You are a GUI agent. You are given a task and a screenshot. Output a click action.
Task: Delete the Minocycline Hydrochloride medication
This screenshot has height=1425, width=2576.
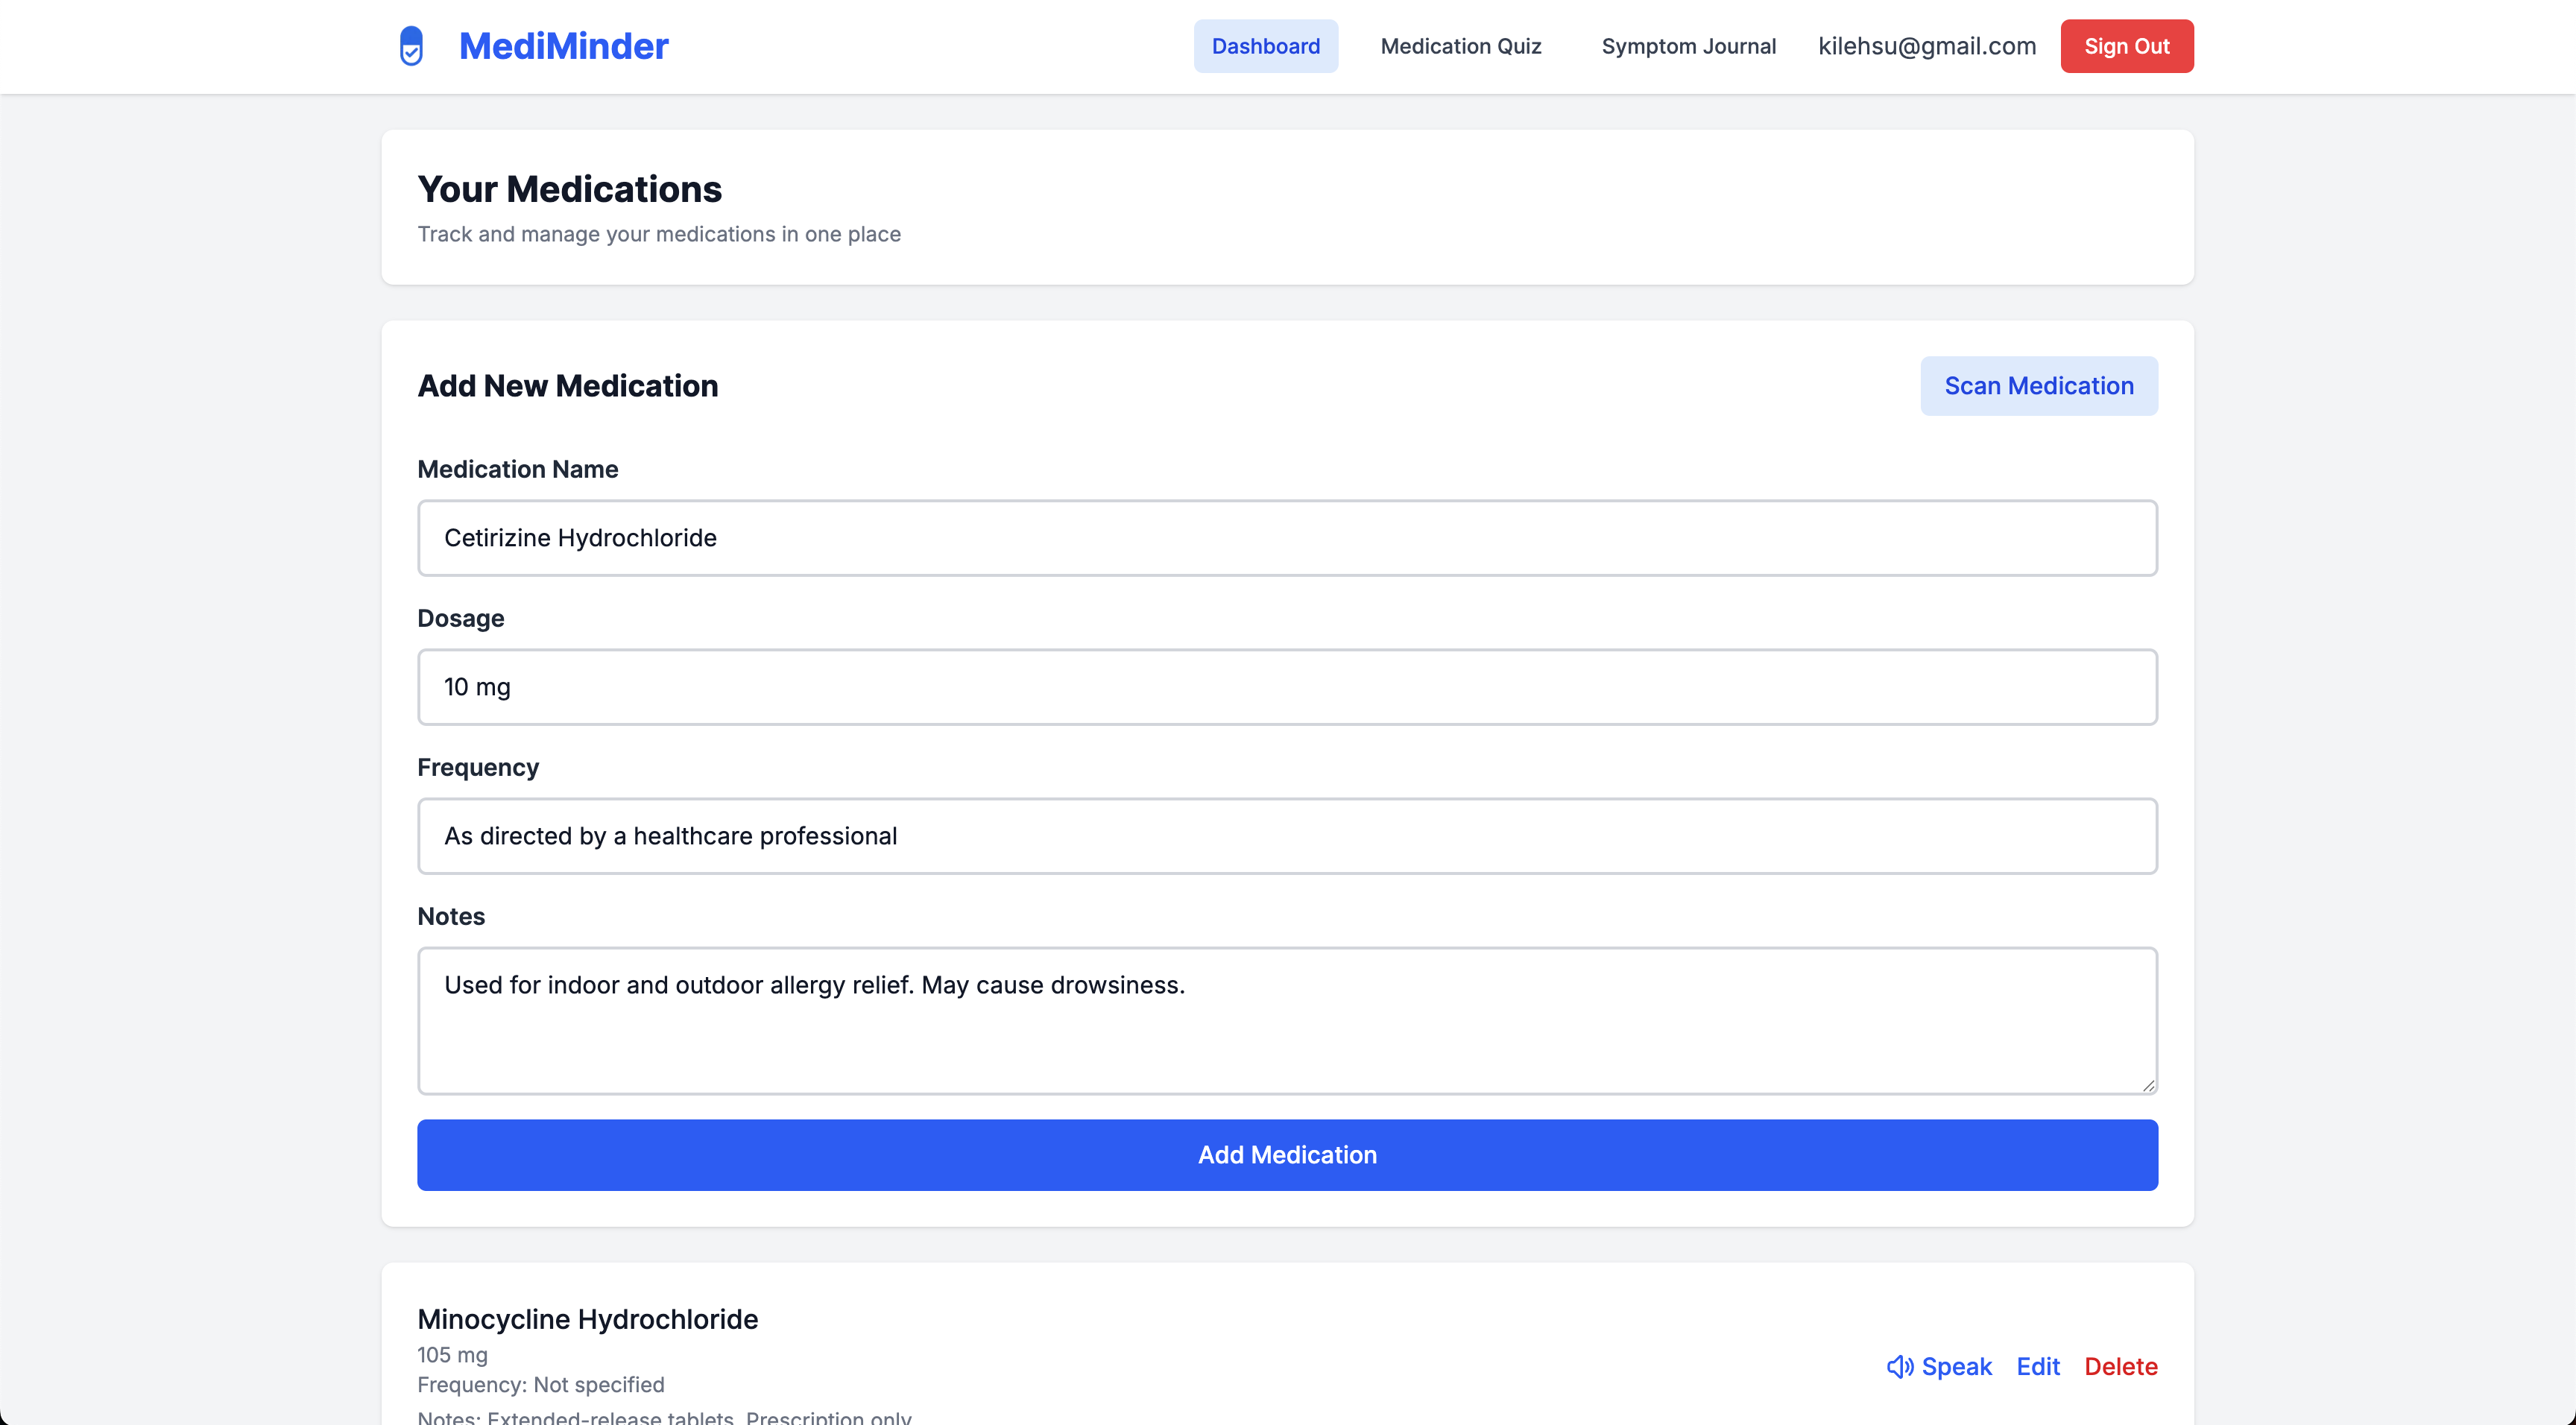tap(2120, 1366)
